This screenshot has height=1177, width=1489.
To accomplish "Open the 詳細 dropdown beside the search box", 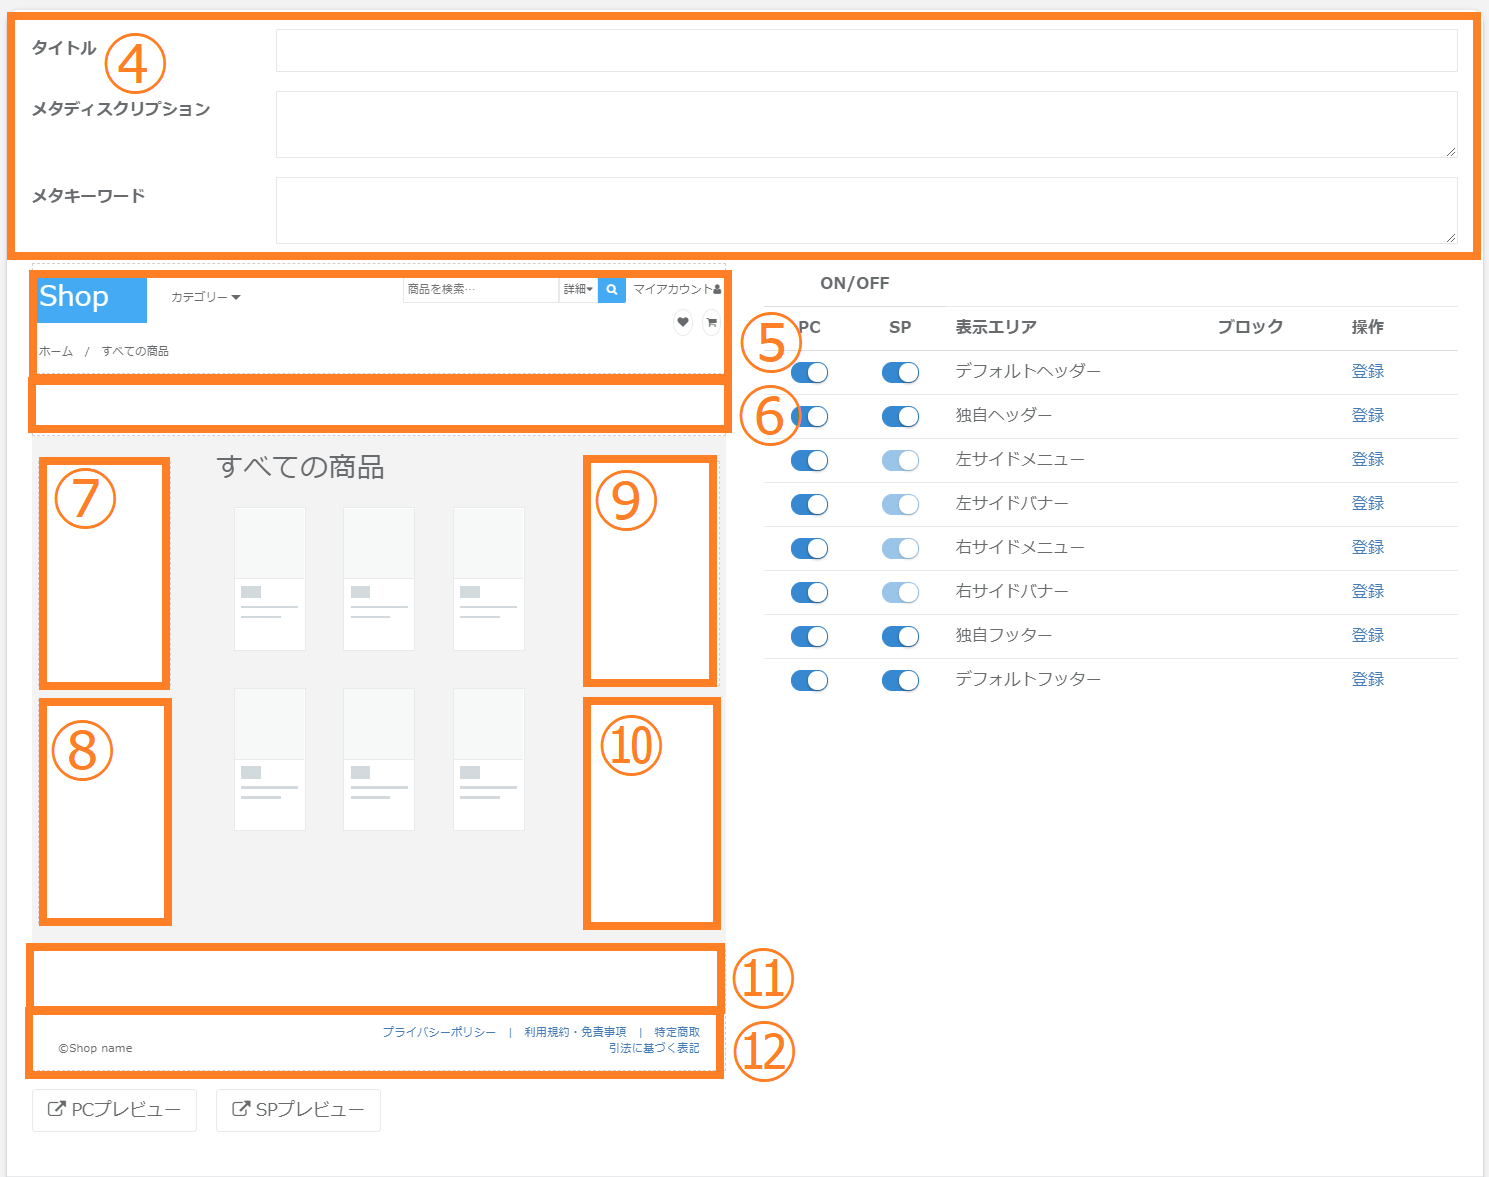I will coord(578,290).
